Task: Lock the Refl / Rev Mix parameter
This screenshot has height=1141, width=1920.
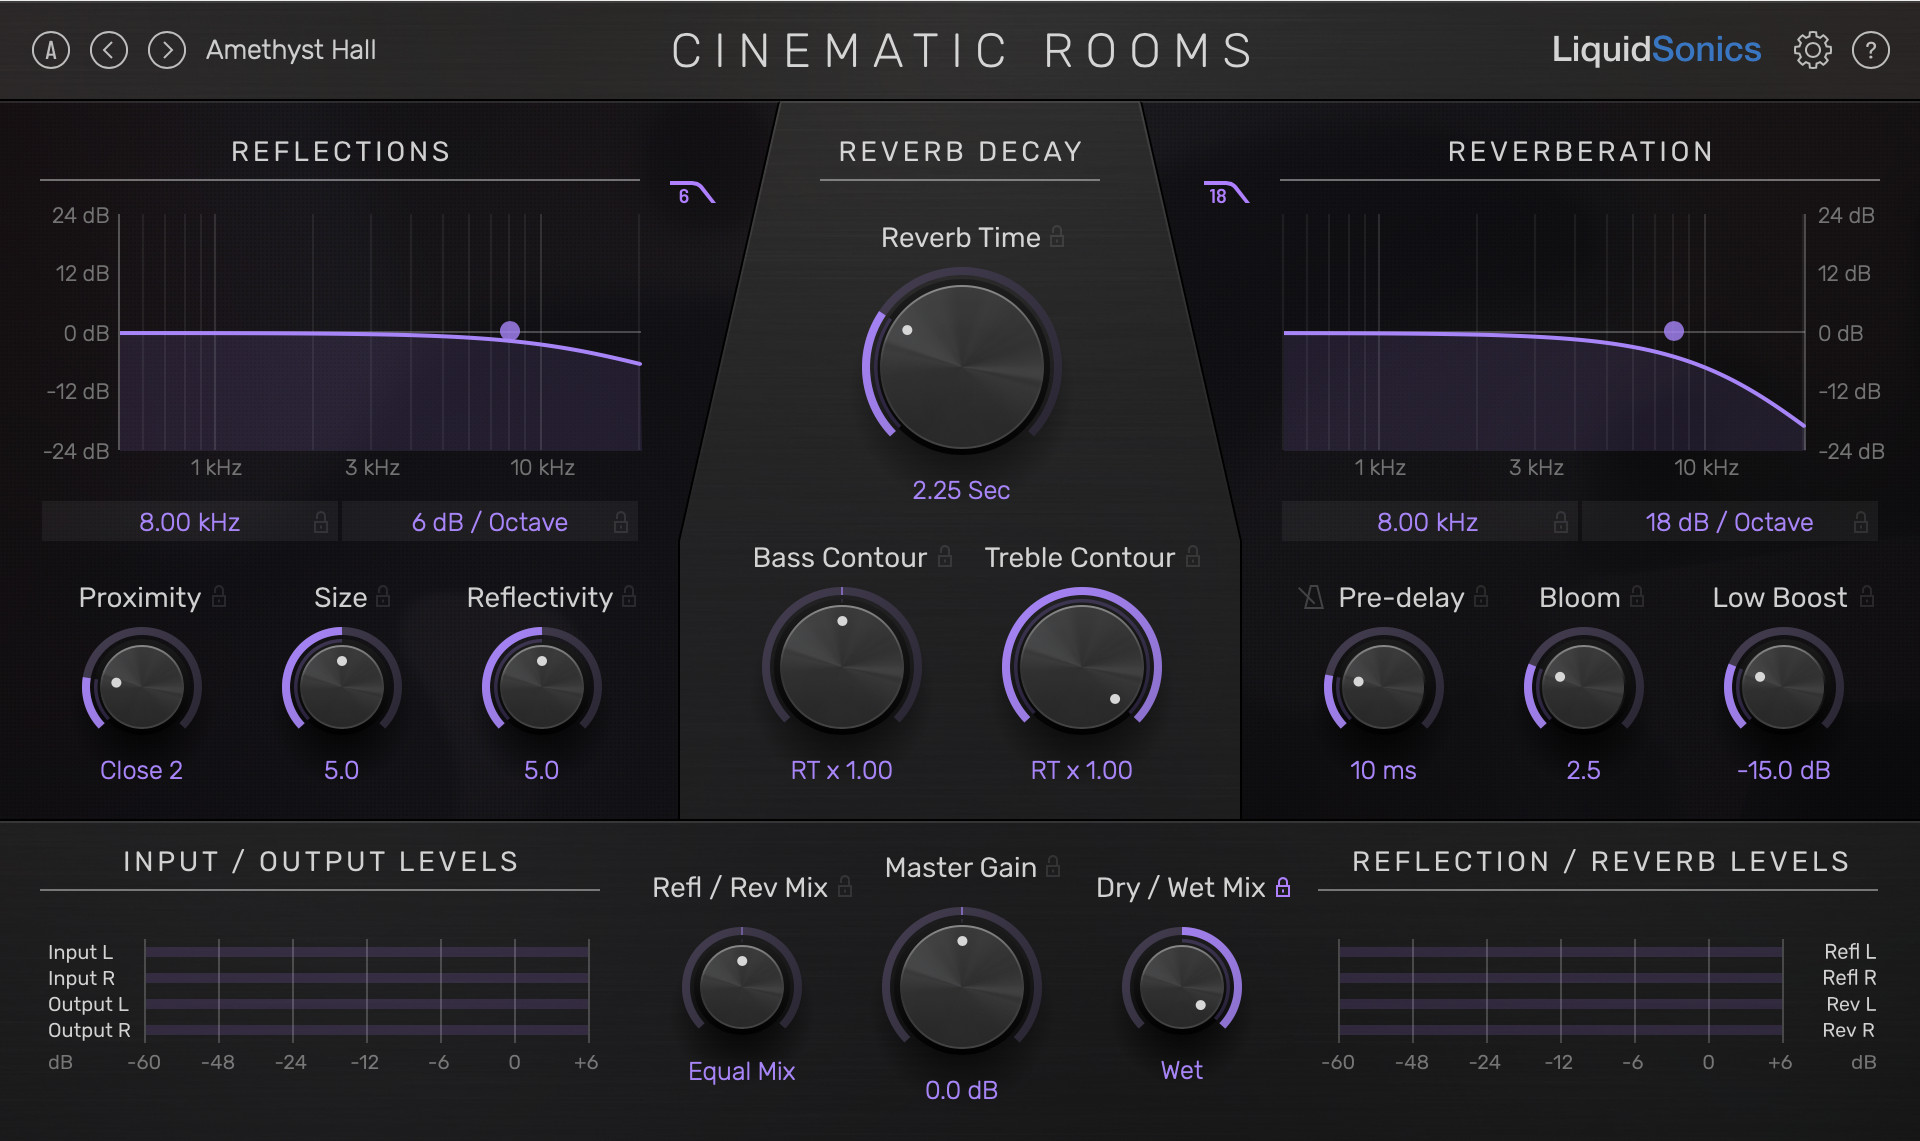Action: pyautogui.click(x=845, y=886)
